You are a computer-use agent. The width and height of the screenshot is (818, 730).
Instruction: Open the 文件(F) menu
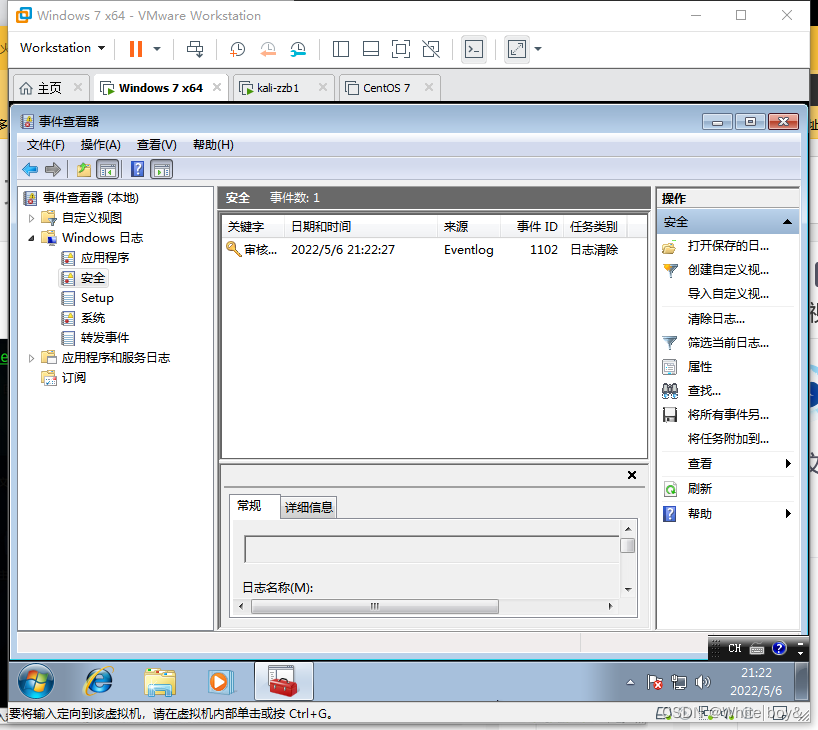point(45,145)
